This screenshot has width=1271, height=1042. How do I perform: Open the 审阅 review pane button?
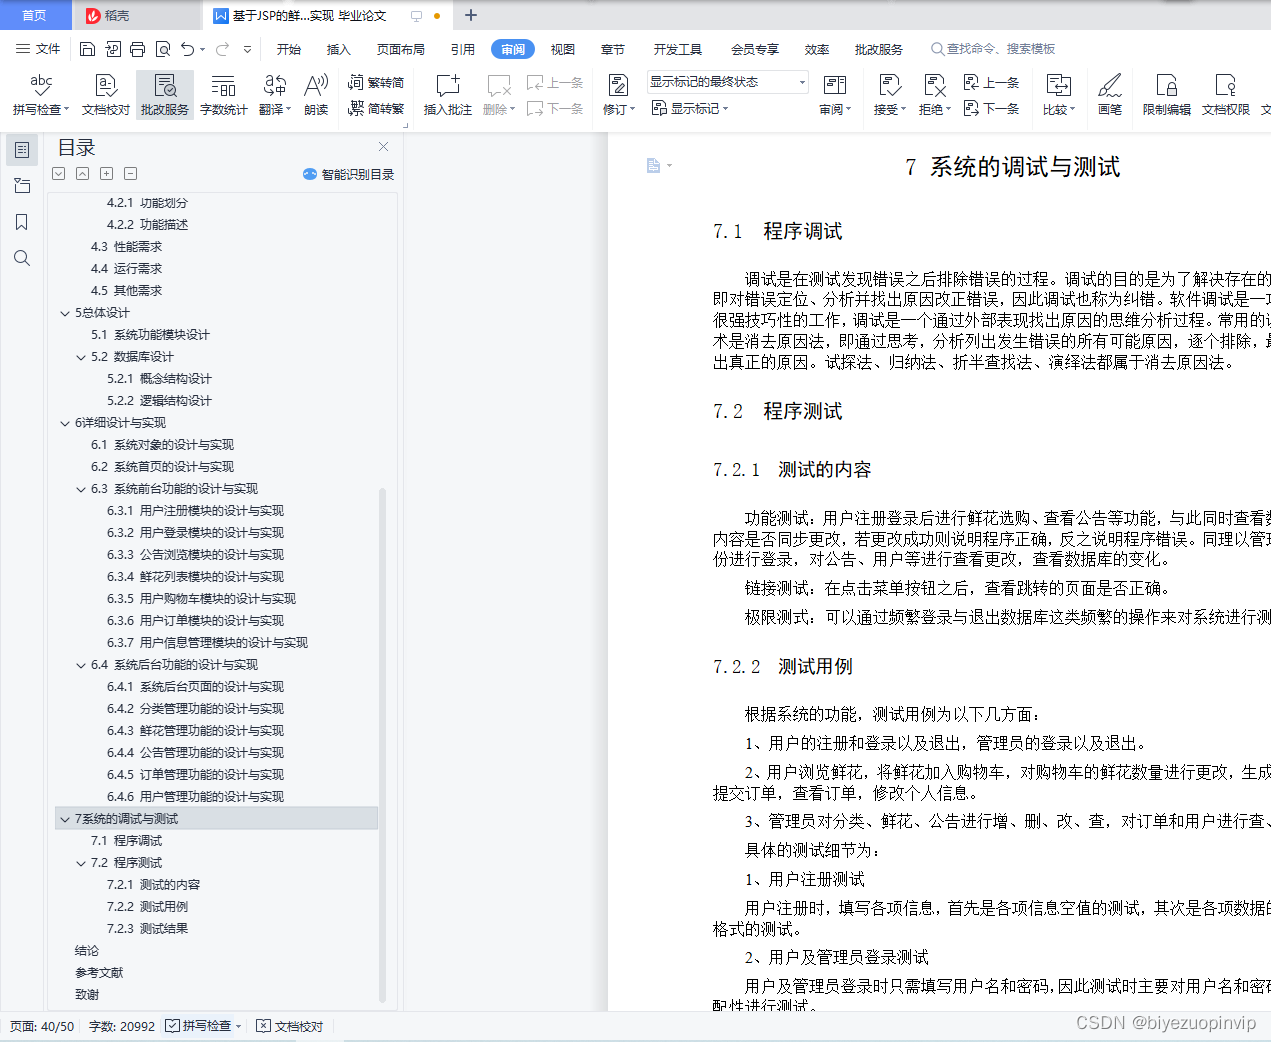click(835, 95)
